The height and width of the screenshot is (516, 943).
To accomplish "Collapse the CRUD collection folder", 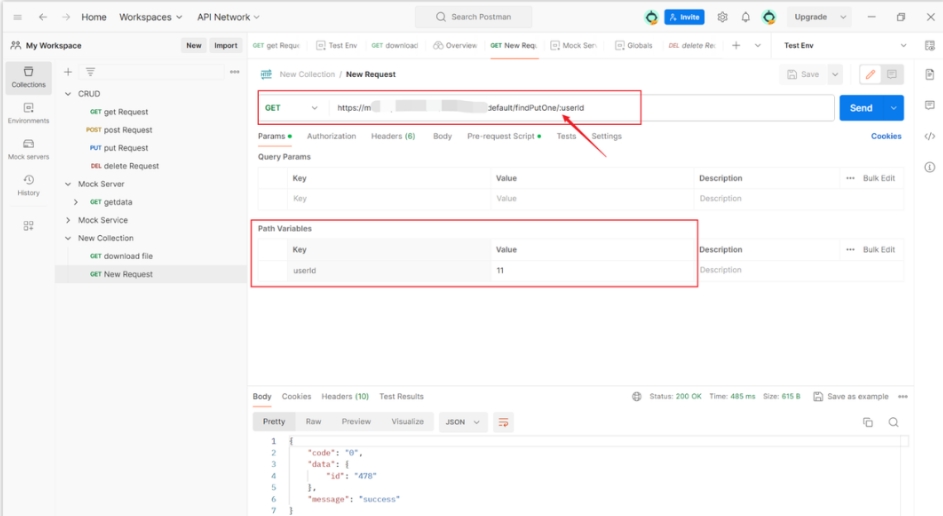I will pos(68,94).
